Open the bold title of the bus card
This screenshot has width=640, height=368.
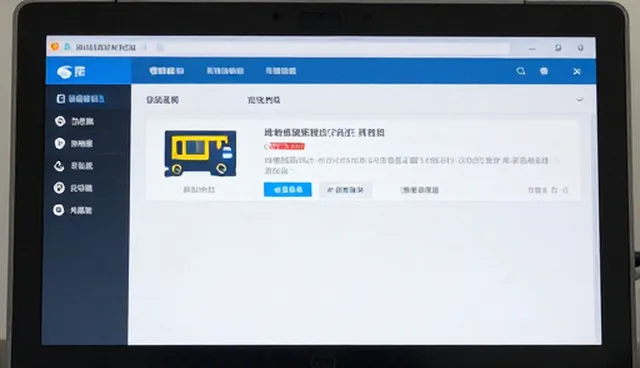(324, 133)
